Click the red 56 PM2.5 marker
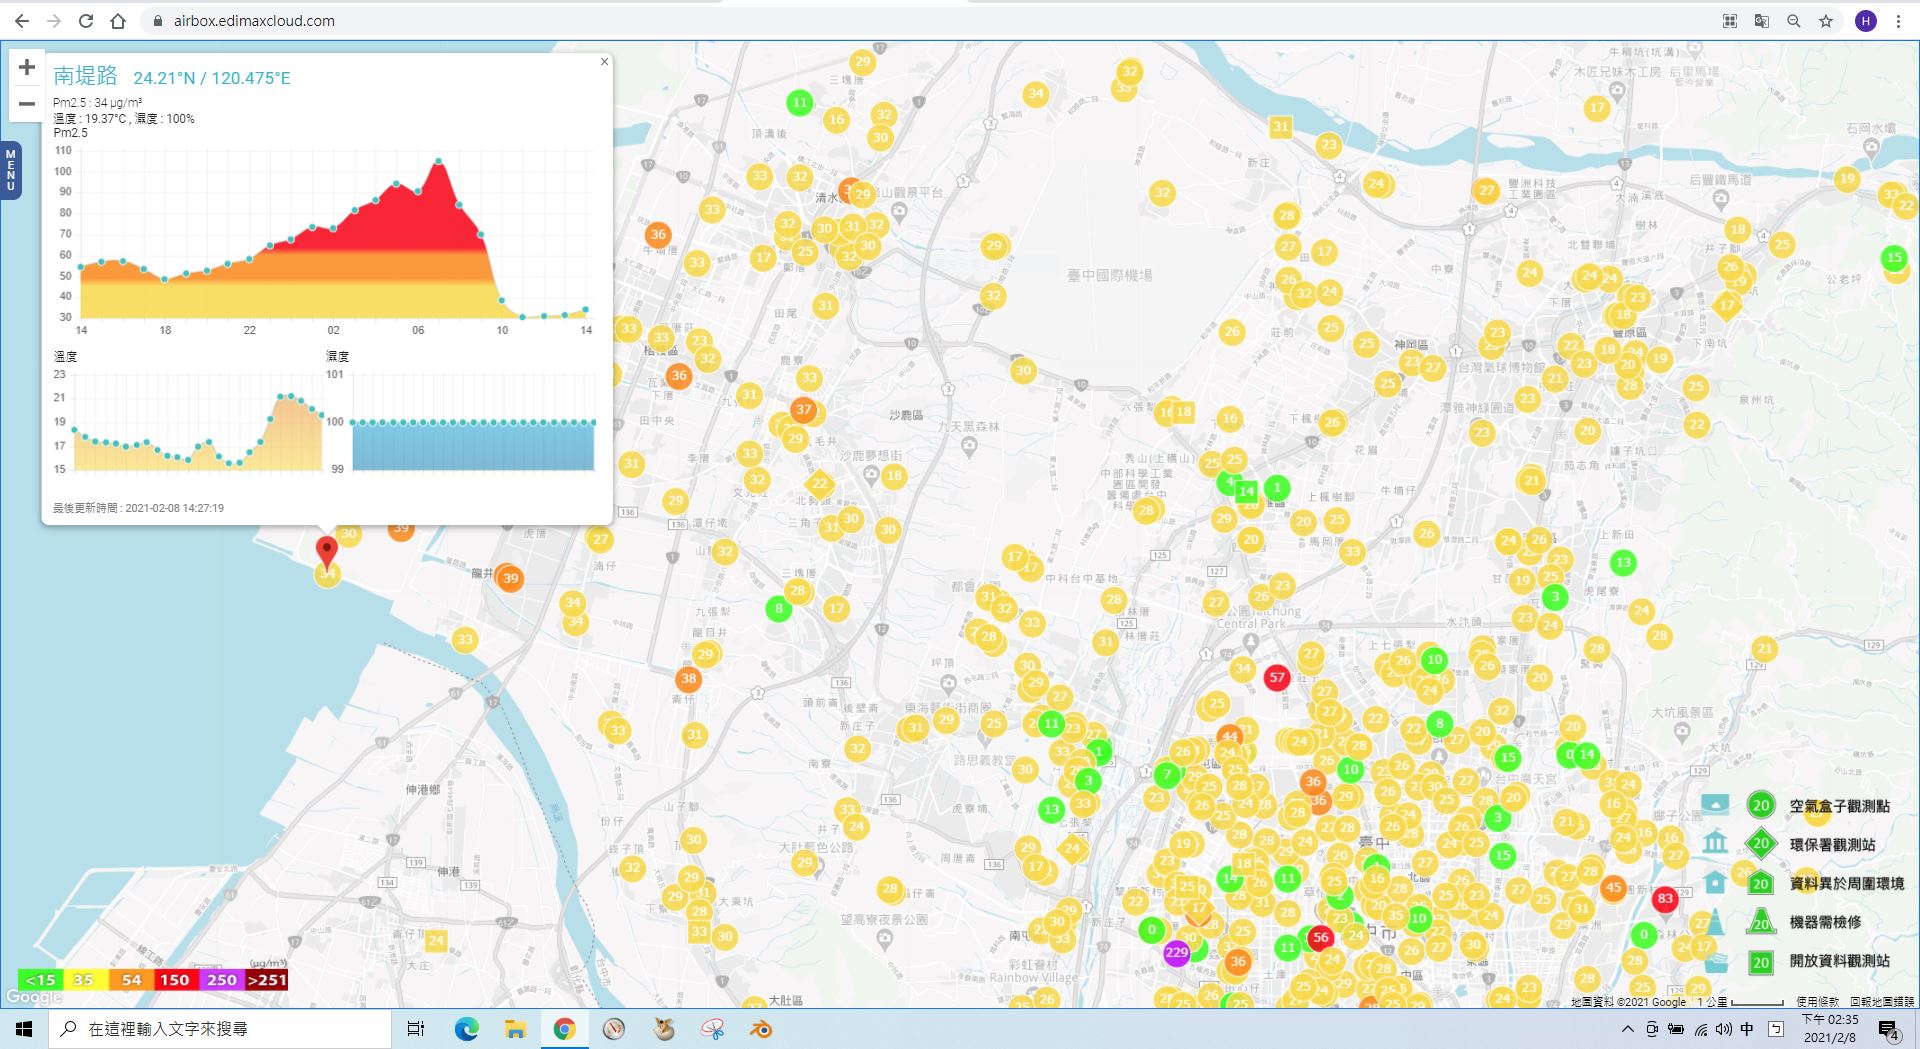The height and width of the screenshot is (1049, 1920). coord(1321,937)
